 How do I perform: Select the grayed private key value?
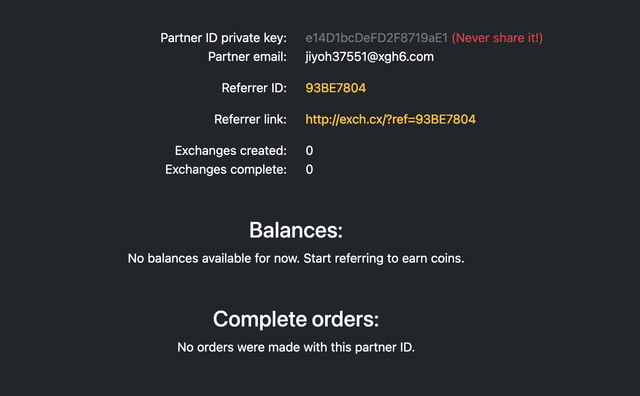click(376, 38)
